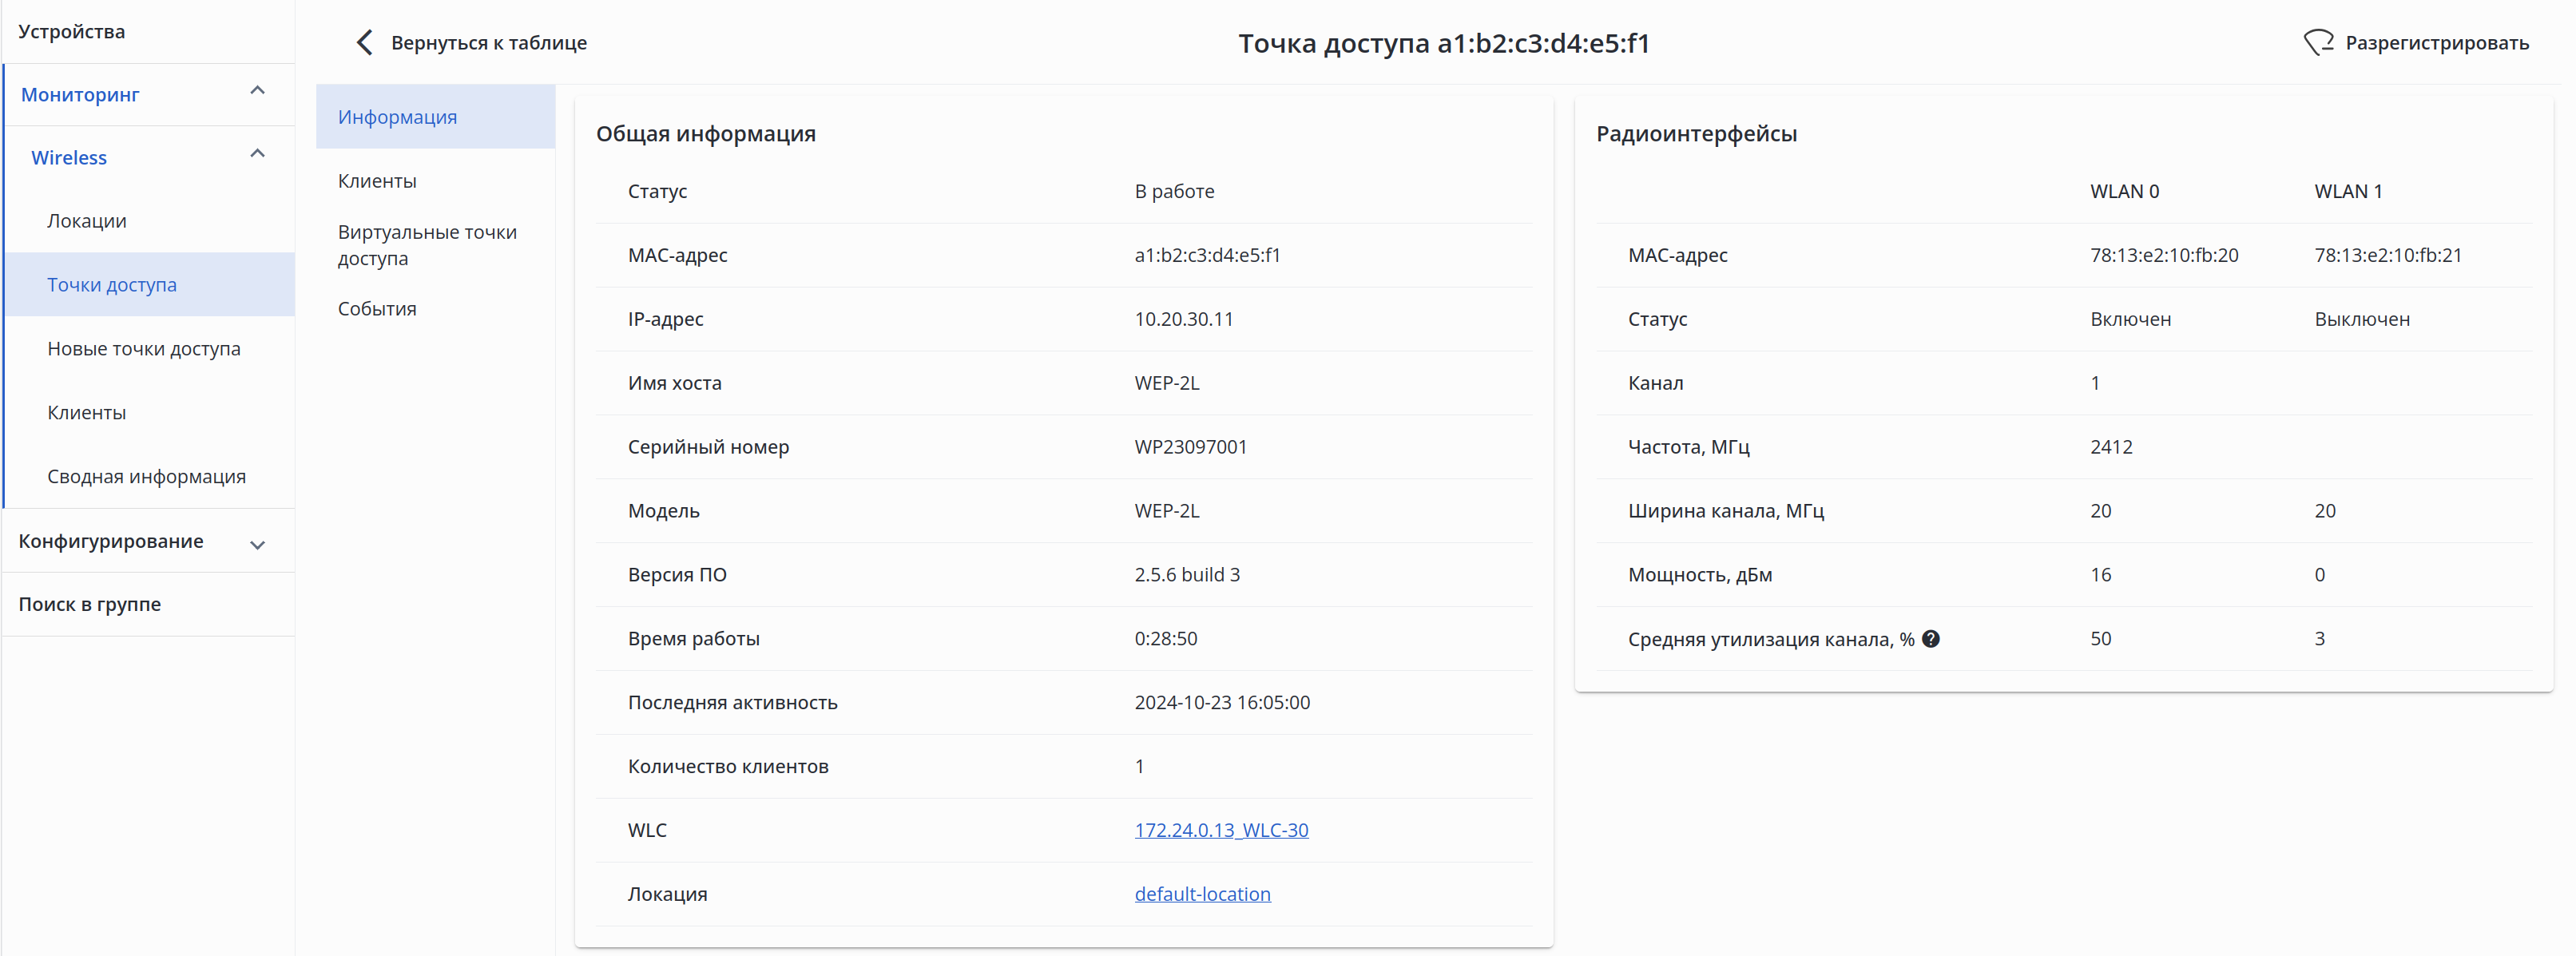The width and height of the screenshot is (2576, 956).
Task: Go to Сводная информация page
Action: 146,477
